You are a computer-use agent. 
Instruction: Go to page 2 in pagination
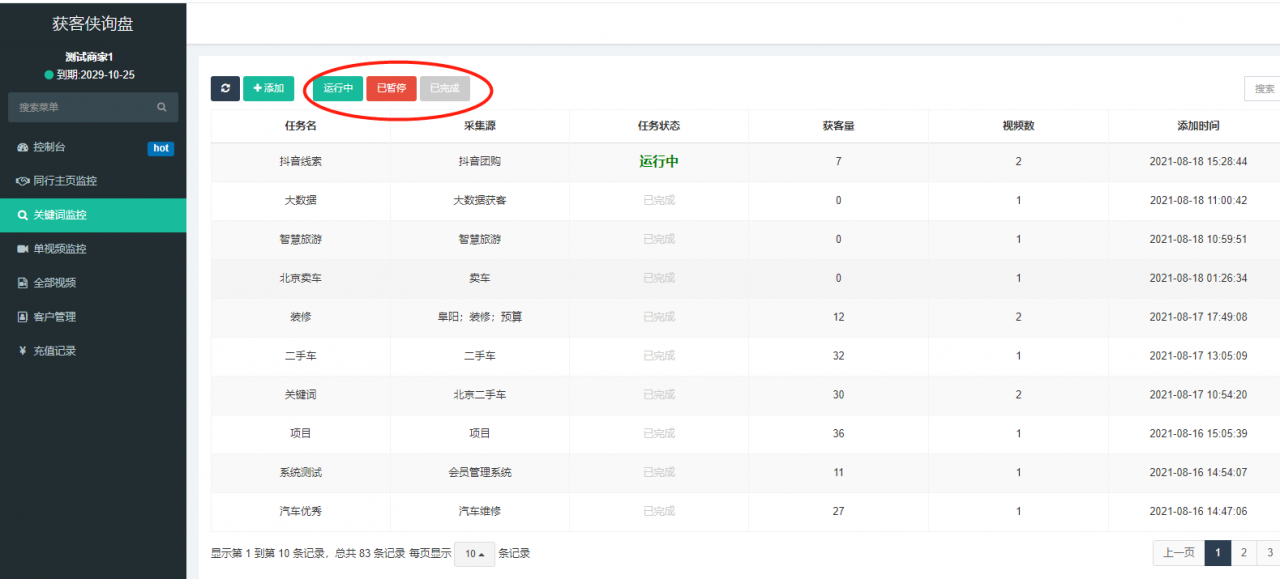[1243, 553]
